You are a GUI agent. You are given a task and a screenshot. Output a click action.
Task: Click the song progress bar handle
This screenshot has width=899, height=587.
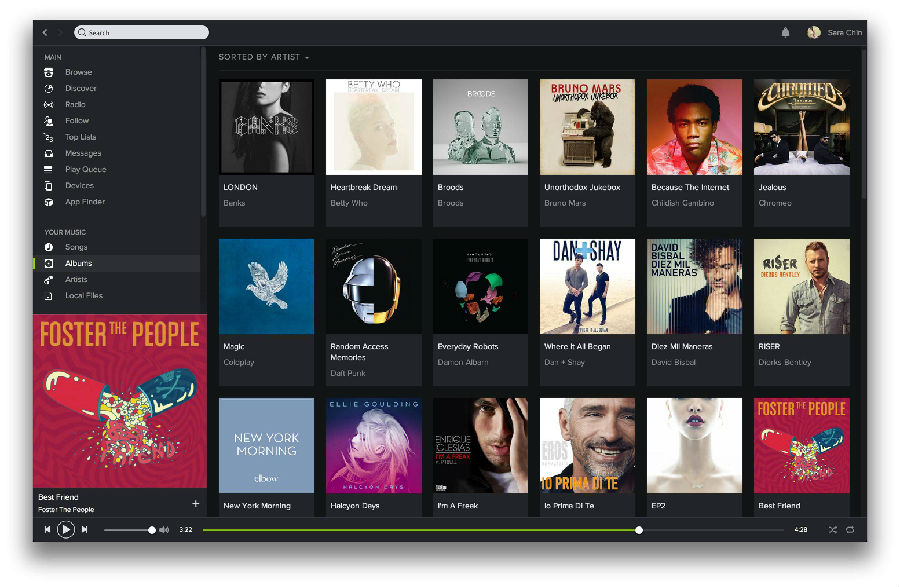pos(639,529)
